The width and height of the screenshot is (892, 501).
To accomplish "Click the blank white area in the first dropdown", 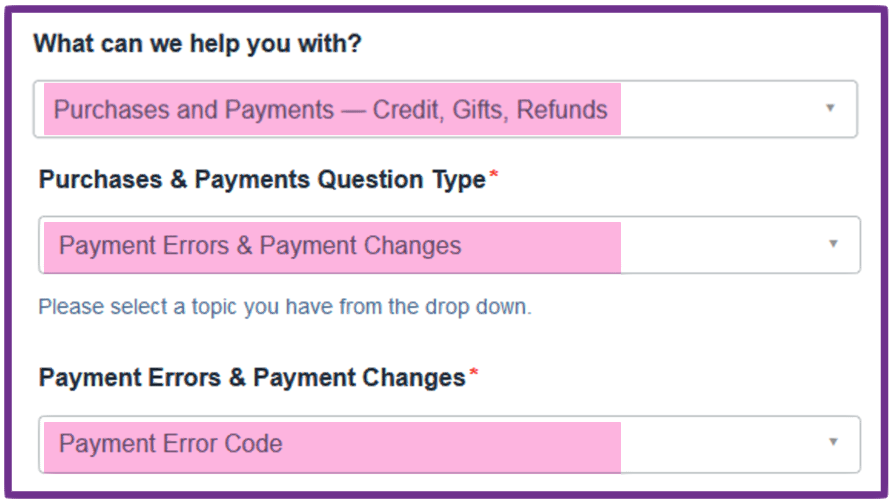I will click(720, 109).
